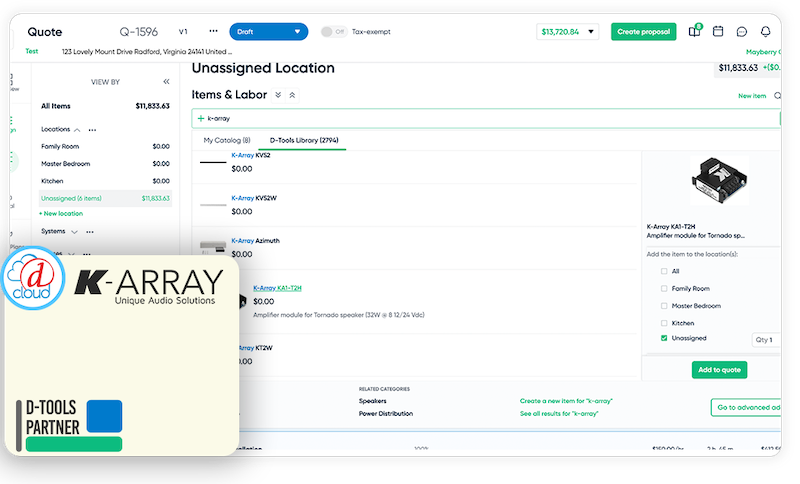Click the Add to quote button
Viewport: 800px width, 484px height.
point(719,370)
